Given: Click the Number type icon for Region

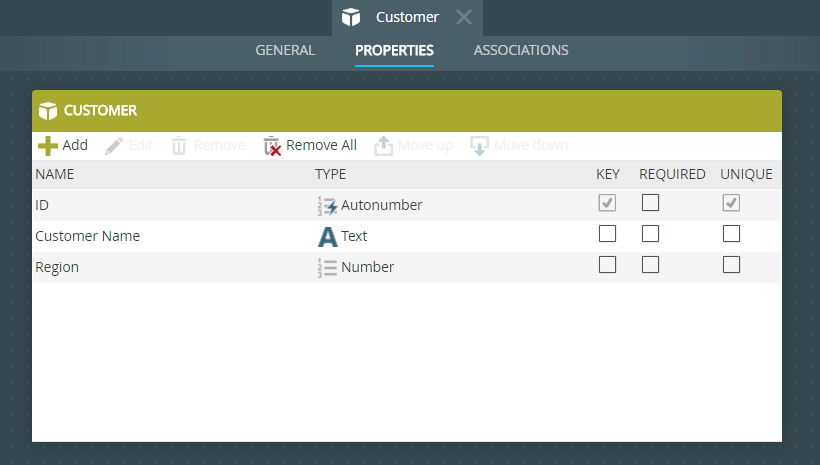Looking at the screenshot, I should tap(327, 268).
